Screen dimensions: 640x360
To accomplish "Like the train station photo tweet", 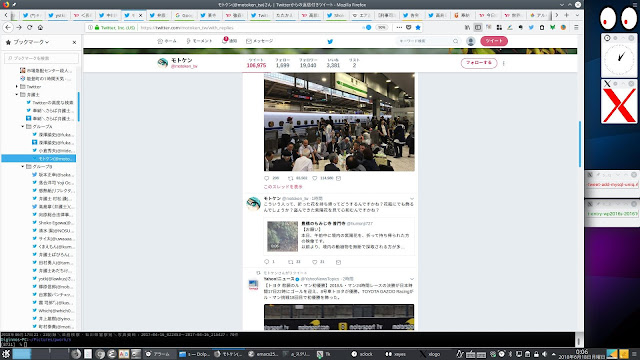I will pyautogui.click(x=315, y=178).
